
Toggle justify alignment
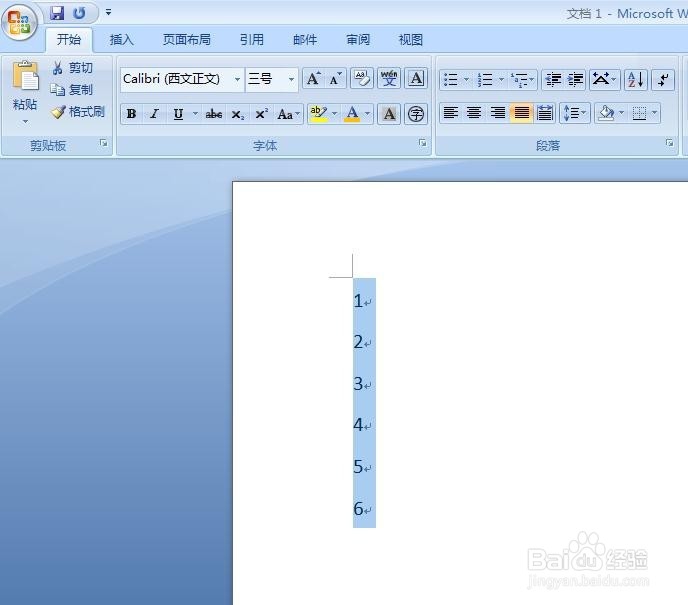pyautogui.click(x=521, y=113)
